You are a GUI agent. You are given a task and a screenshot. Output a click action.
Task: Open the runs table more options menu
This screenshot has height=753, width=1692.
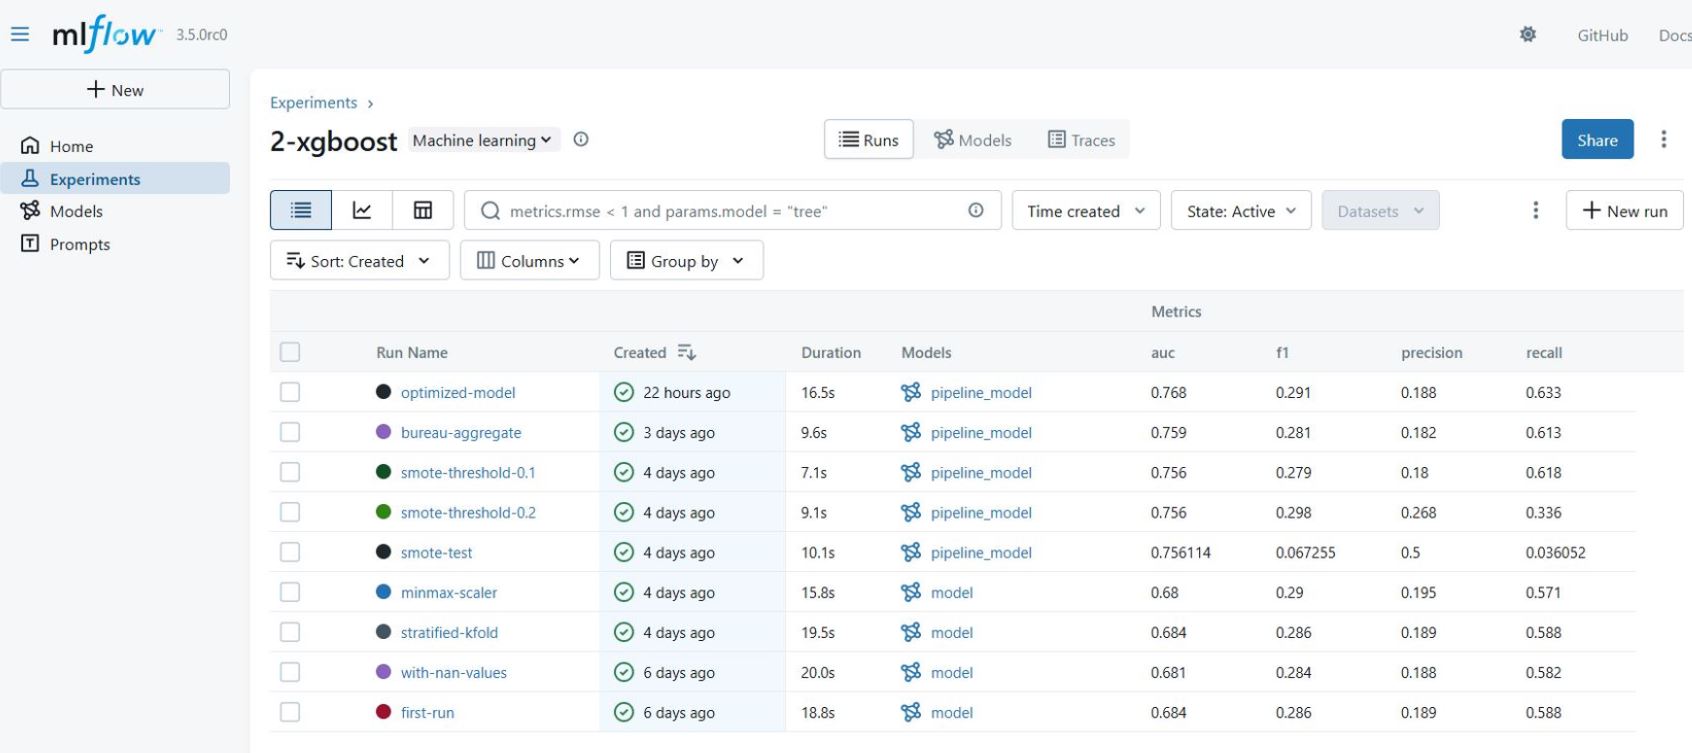(1536, 211)
